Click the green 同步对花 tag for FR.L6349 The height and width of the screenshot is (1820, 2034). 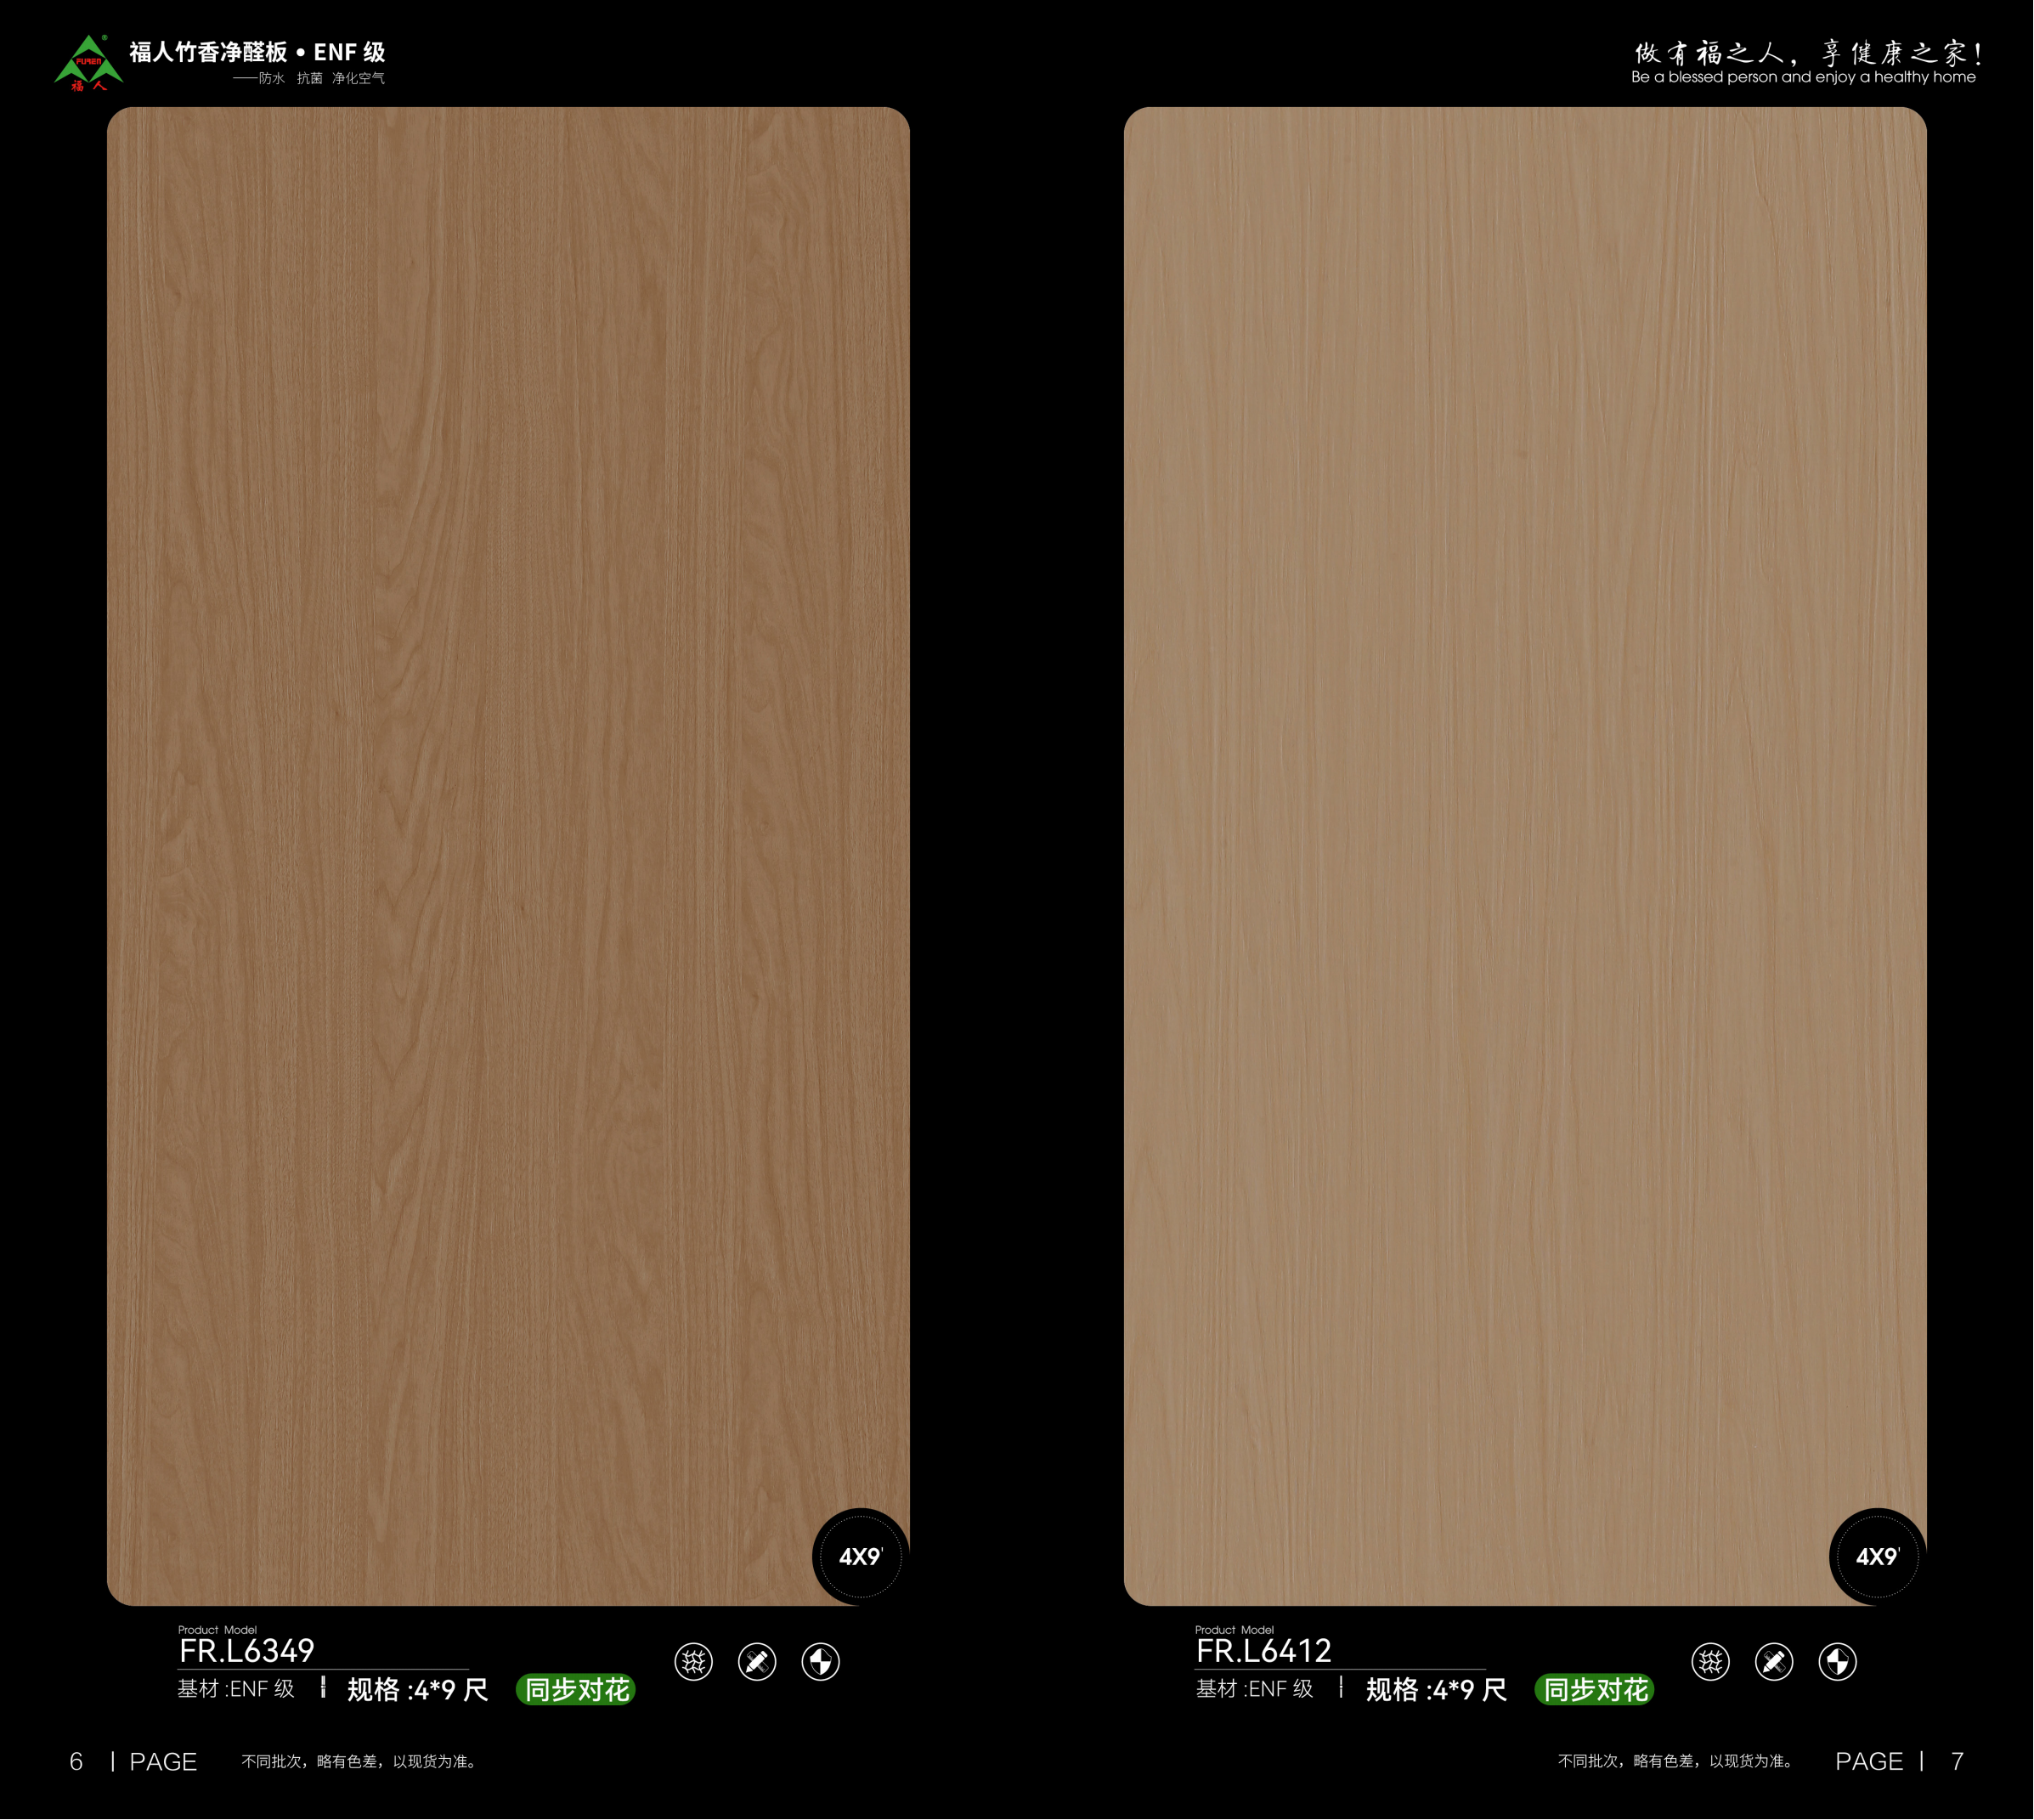coord(576,1690)
